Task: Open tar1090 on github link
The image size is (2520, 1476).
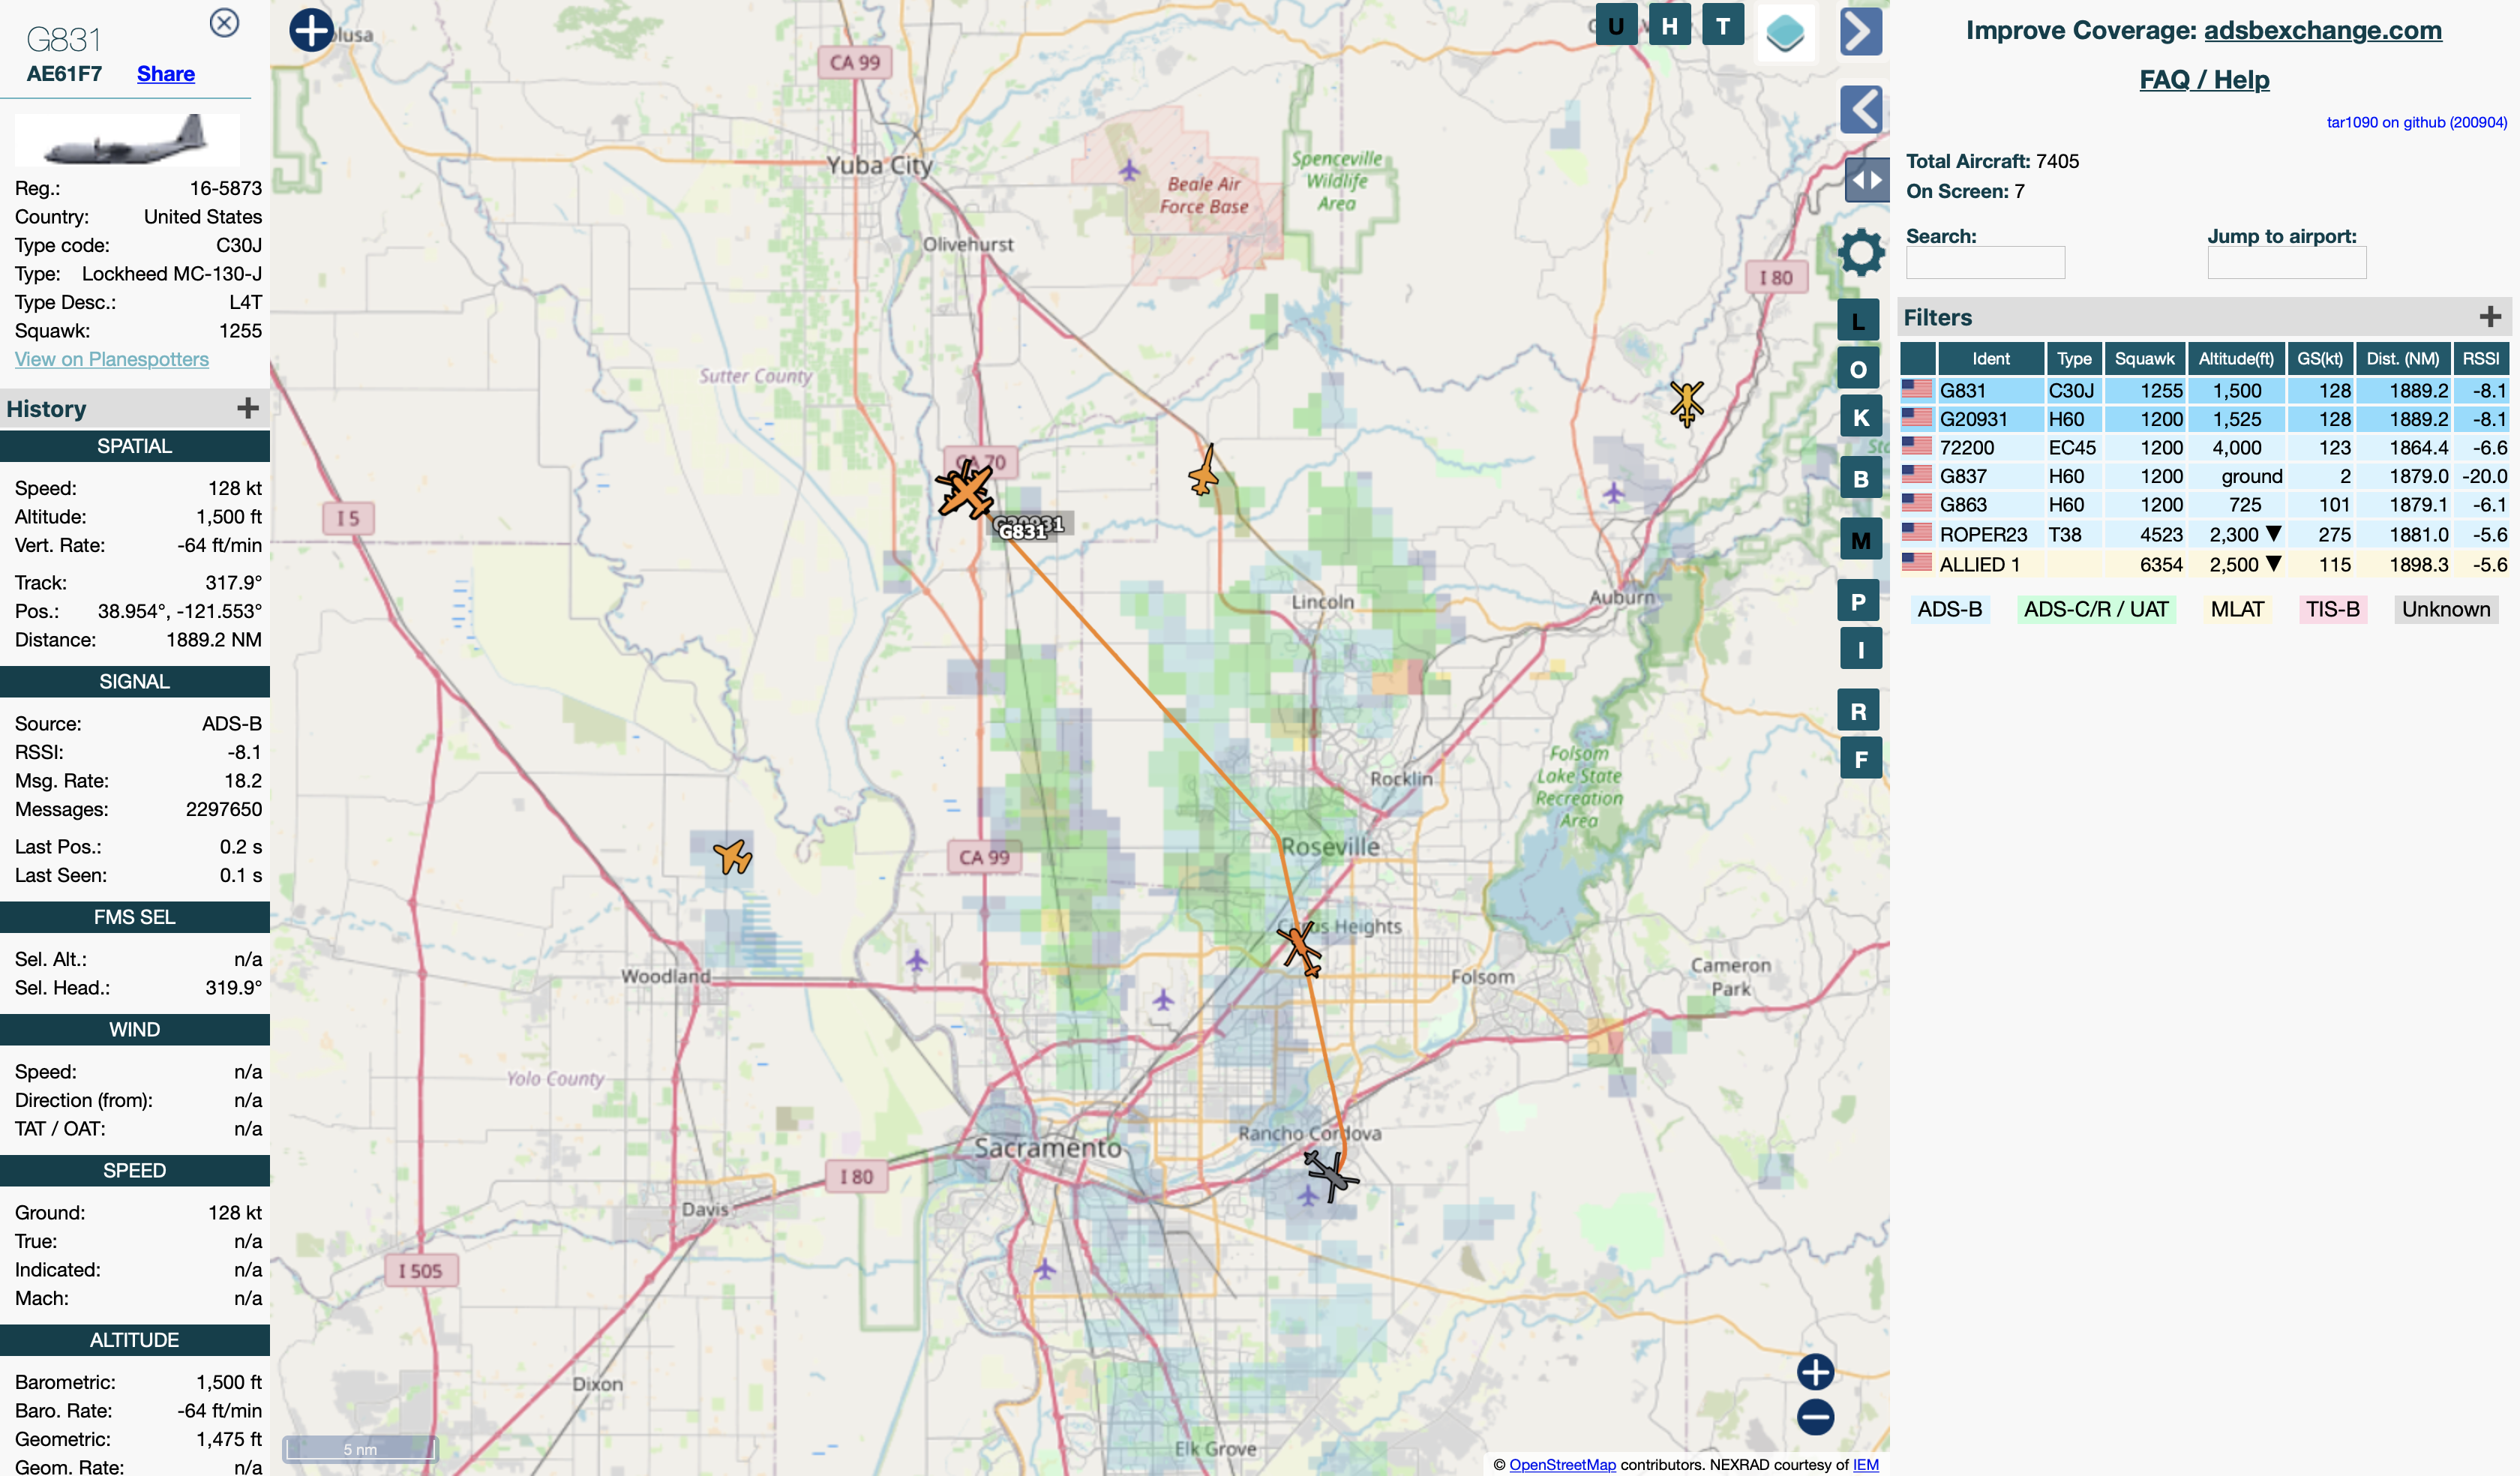Action: pyautogui.click(x=2416, y=122)
